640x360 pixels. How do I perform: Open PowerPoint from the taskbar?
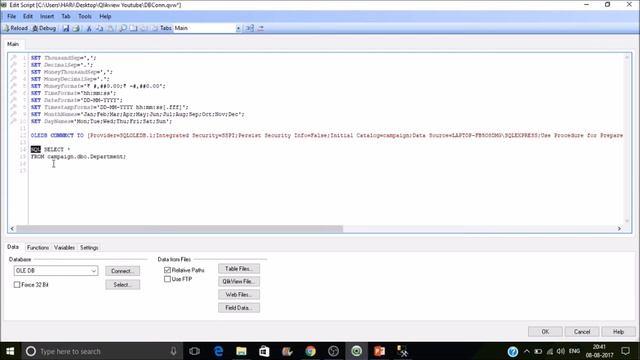[x=379, y=351]
